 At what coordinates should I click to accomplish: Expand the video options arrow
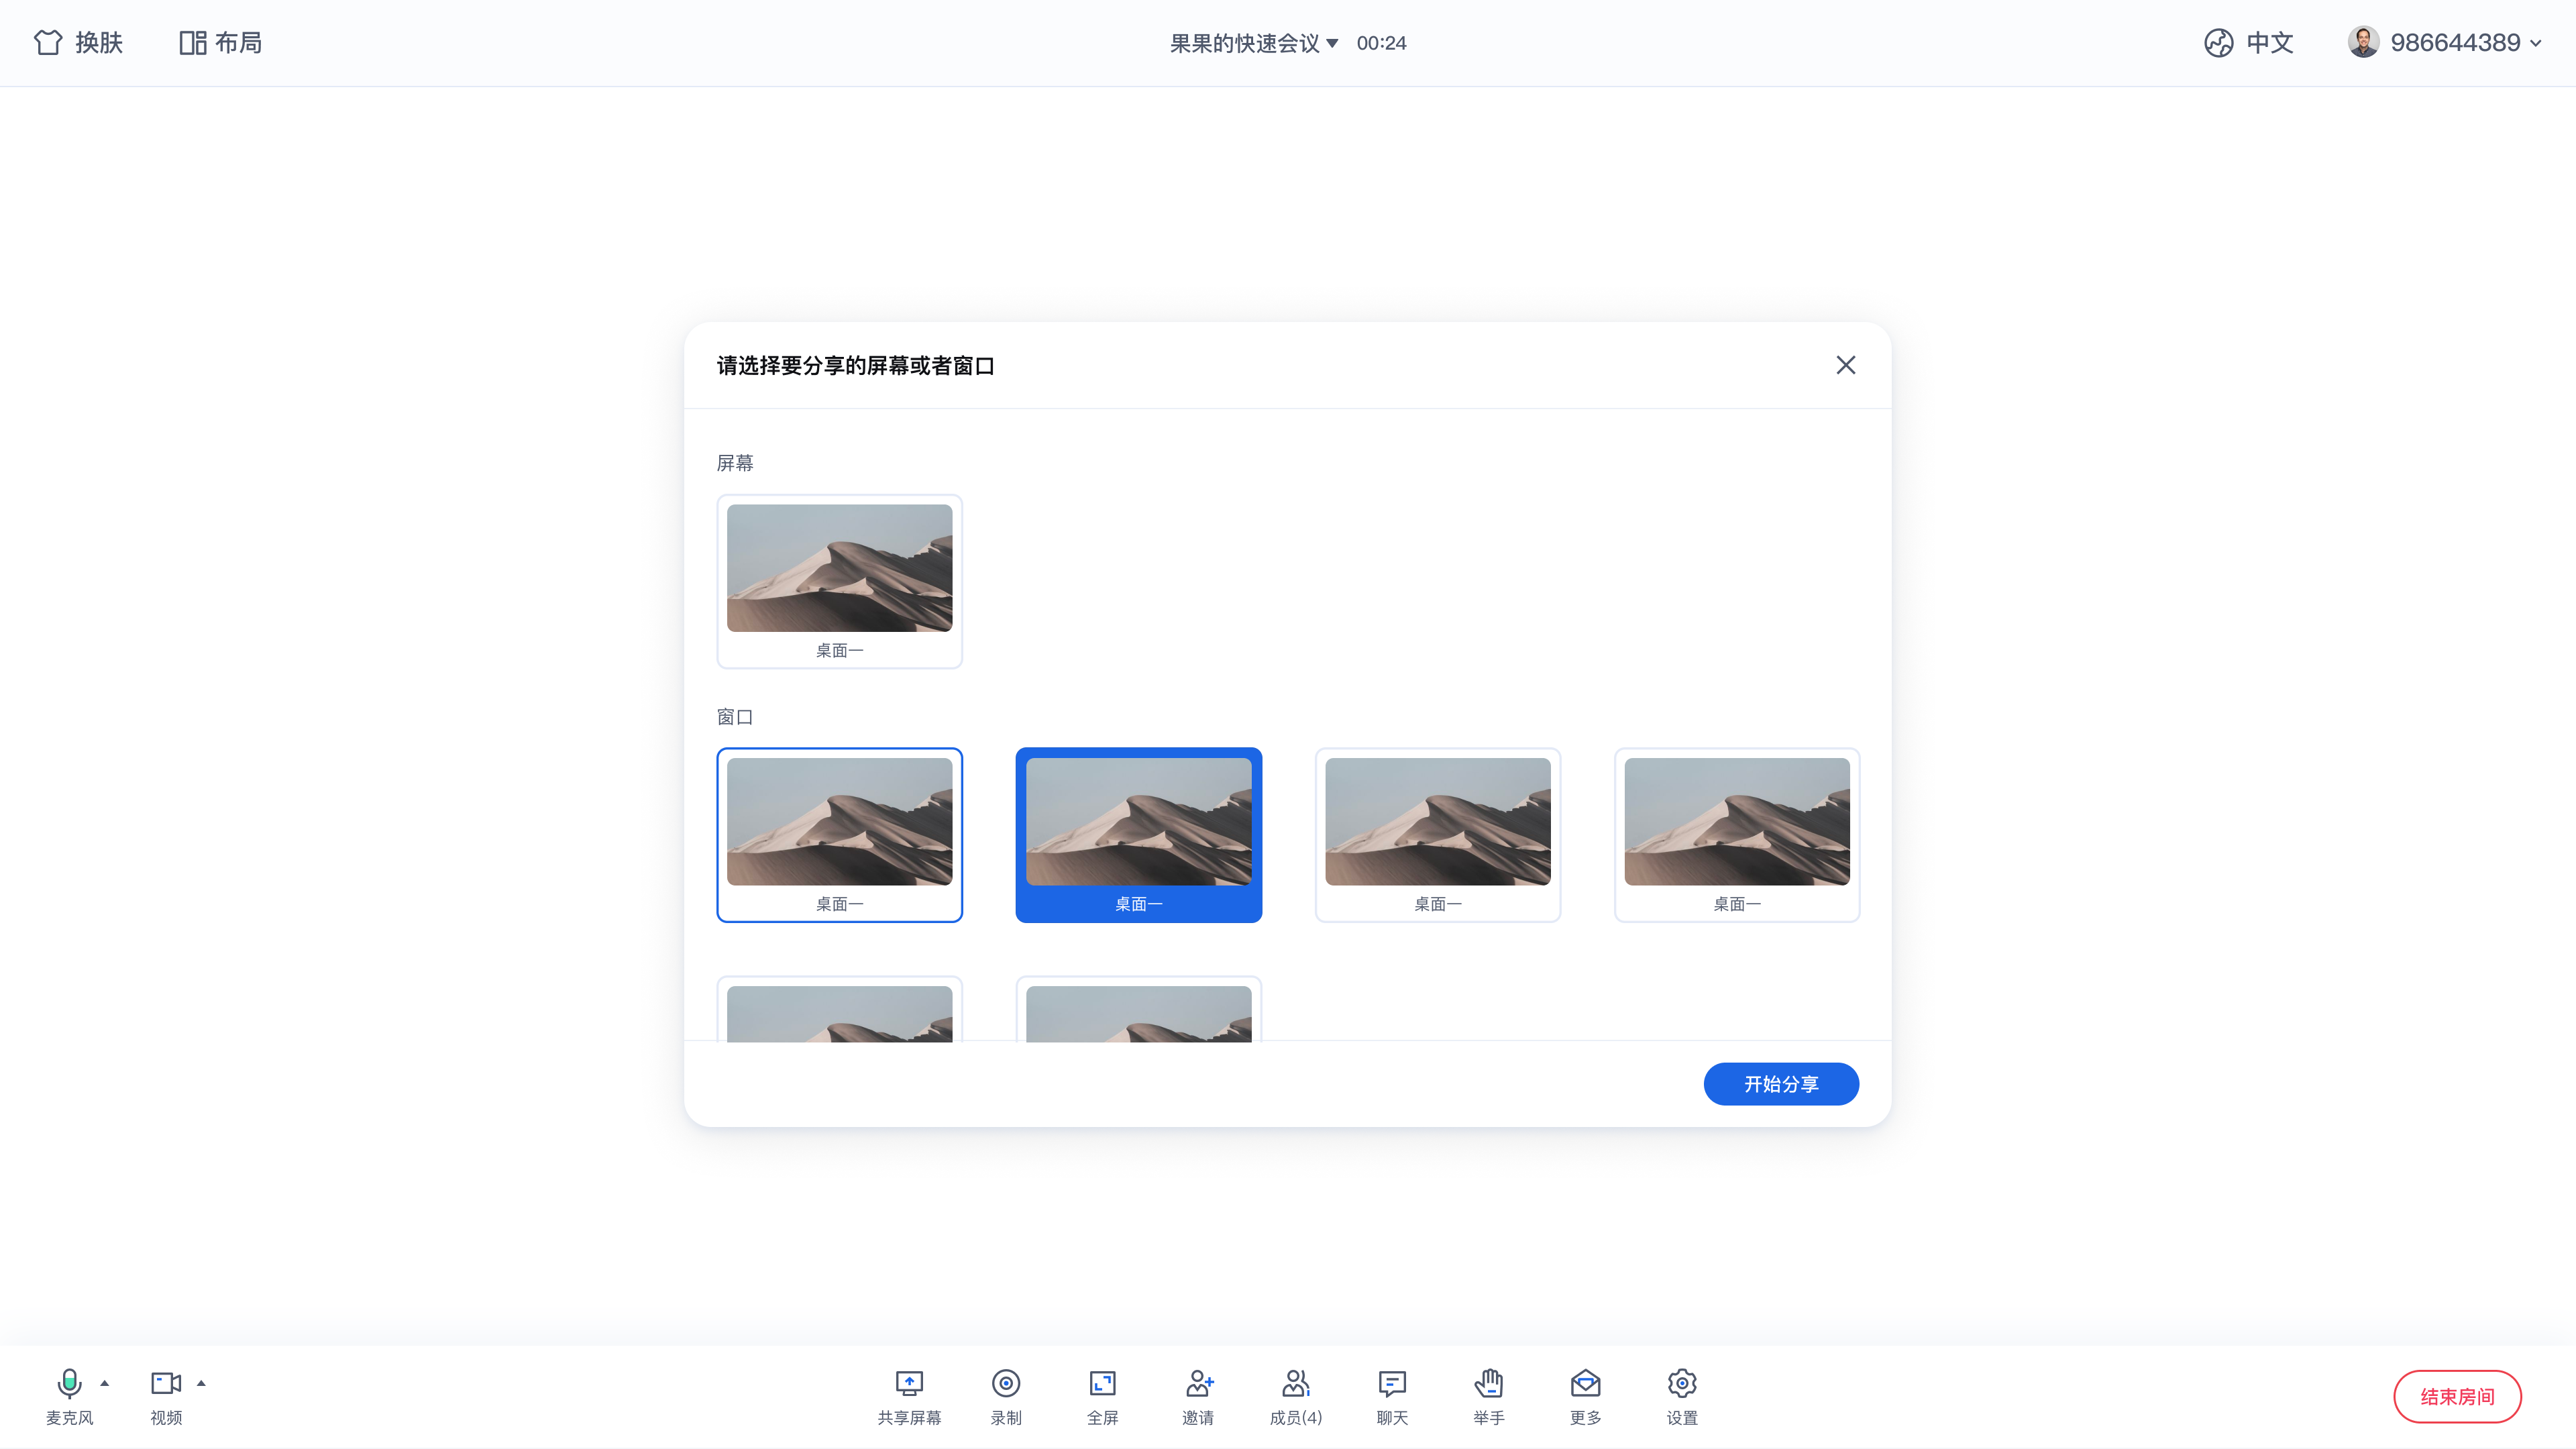(x=201, y=1384)
